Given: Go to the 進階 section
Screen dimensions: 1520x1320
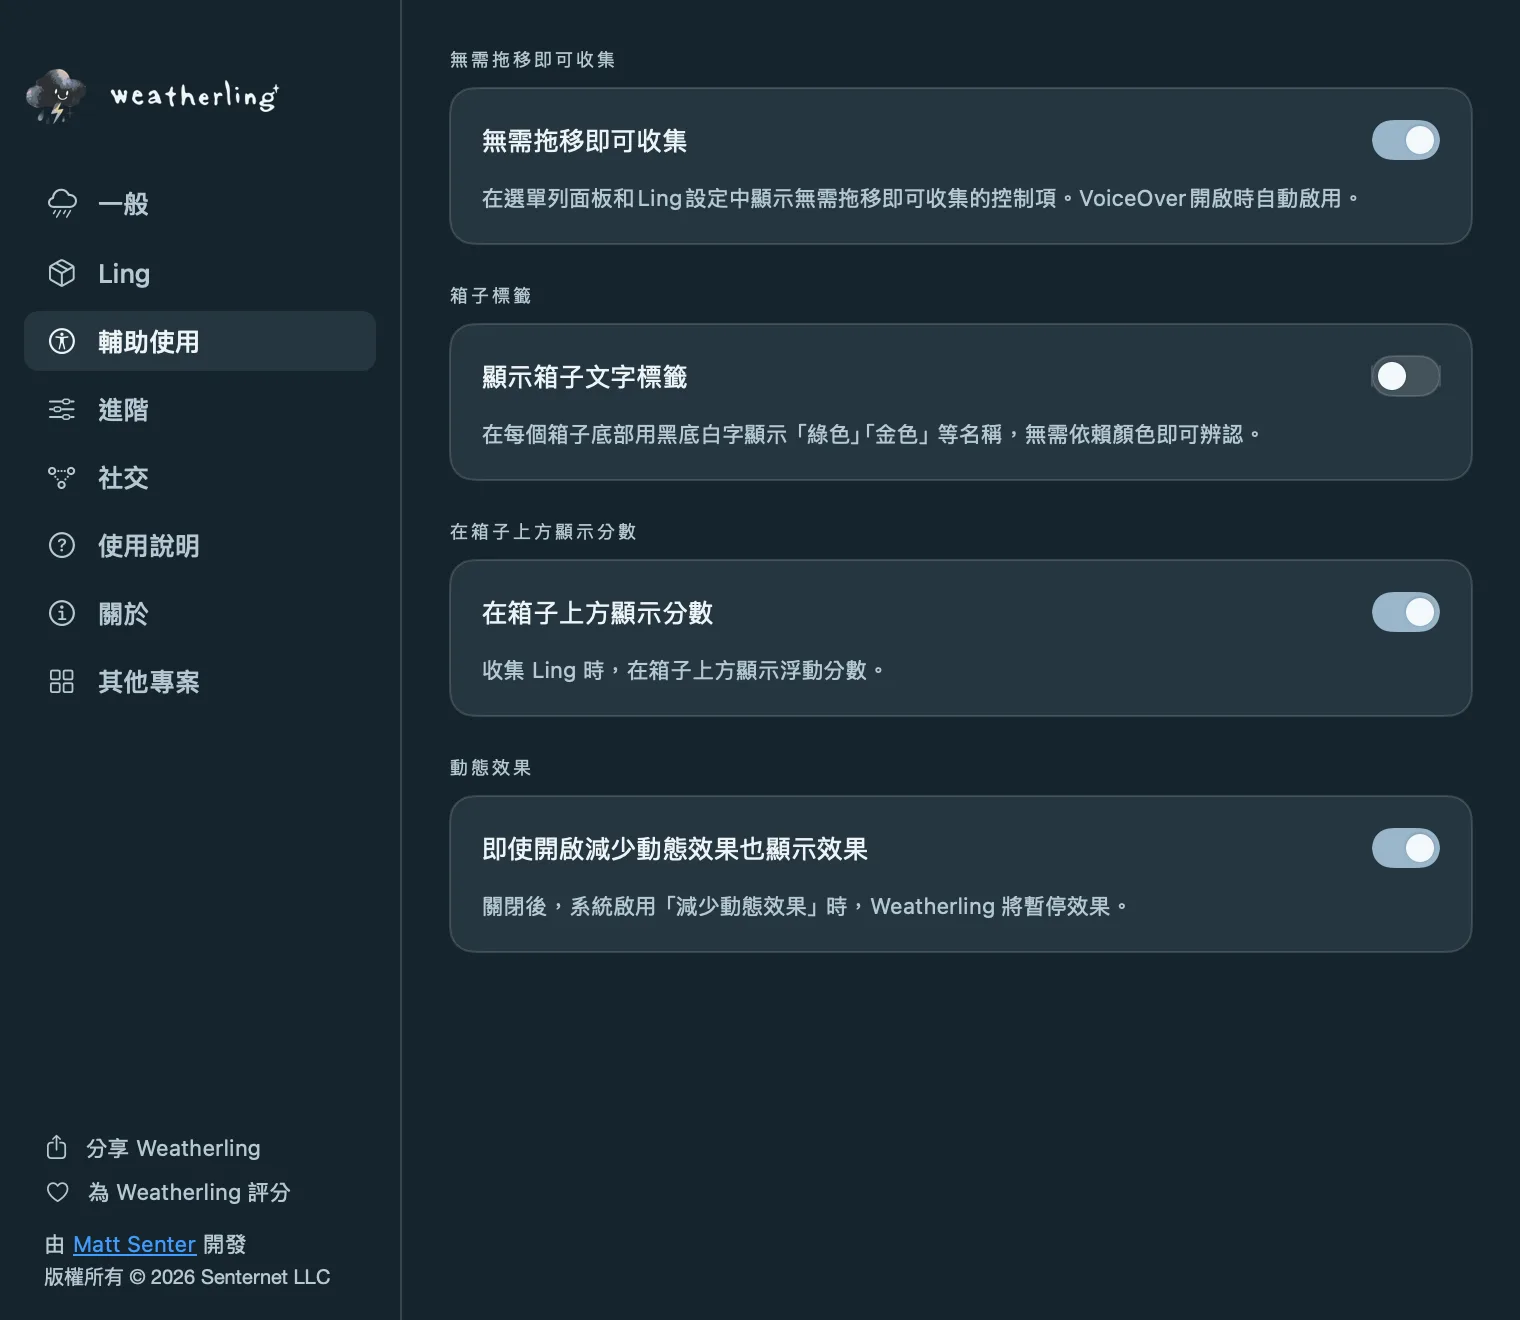Looking at the screenshot, I should coord(200,409).
